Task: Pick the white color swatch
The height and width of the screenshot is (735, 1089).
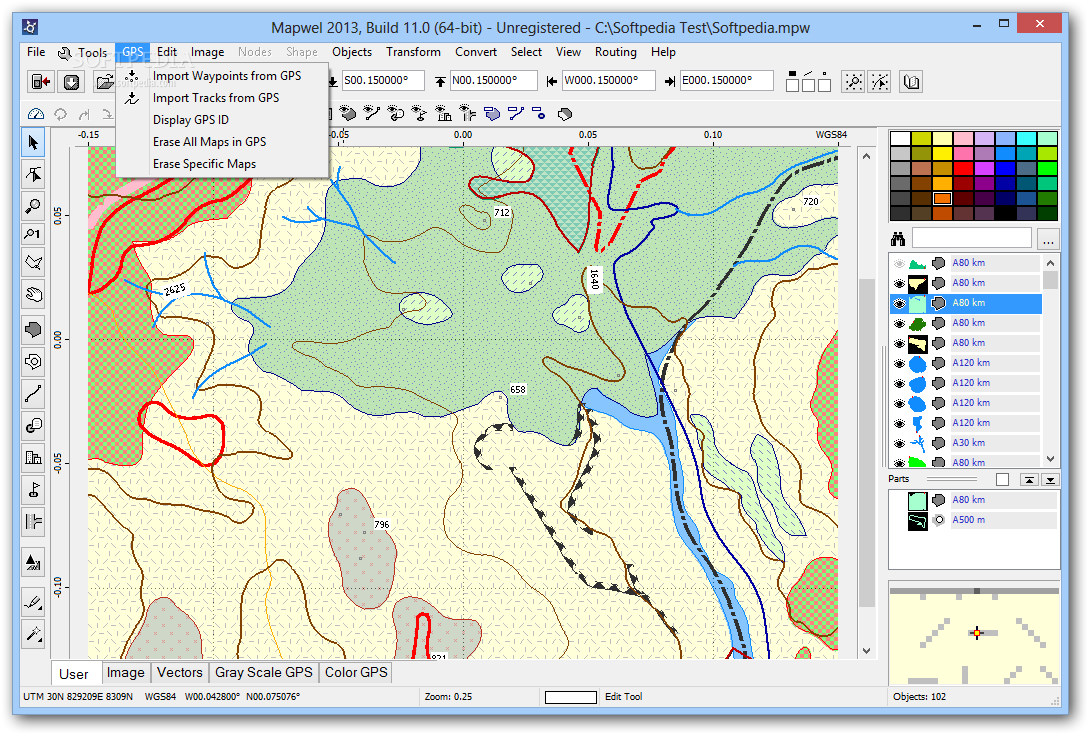Action: click(900, 138)
